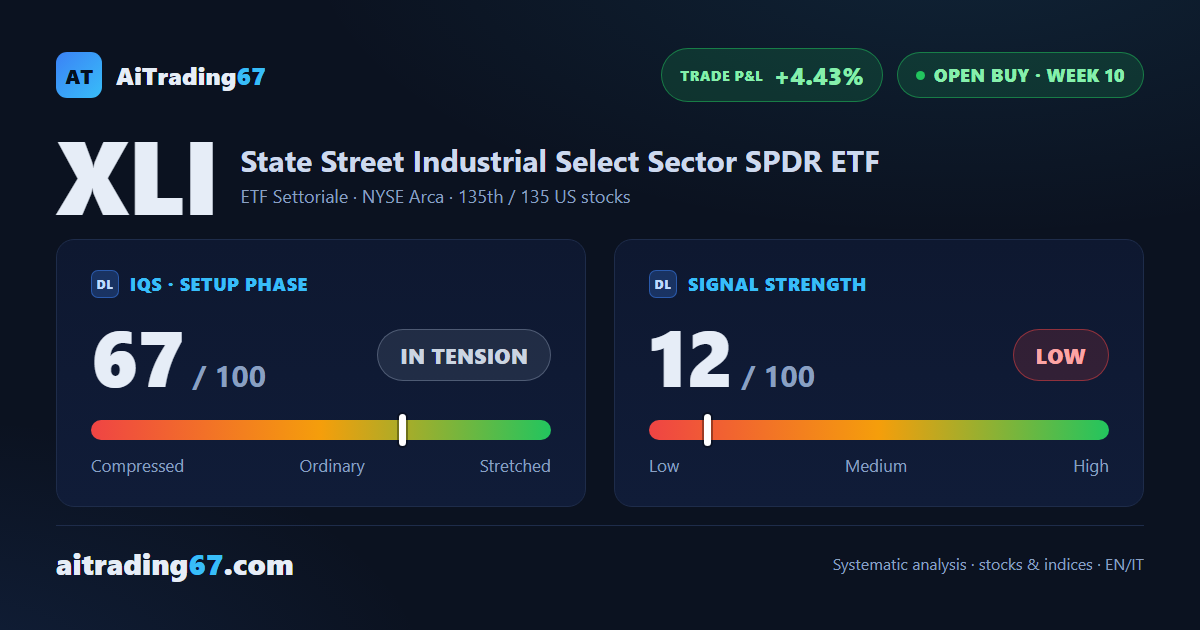The width and height of the screenshot is (1200, 630).
Task: Click the IN TENSION status badge
Action: 464,355
